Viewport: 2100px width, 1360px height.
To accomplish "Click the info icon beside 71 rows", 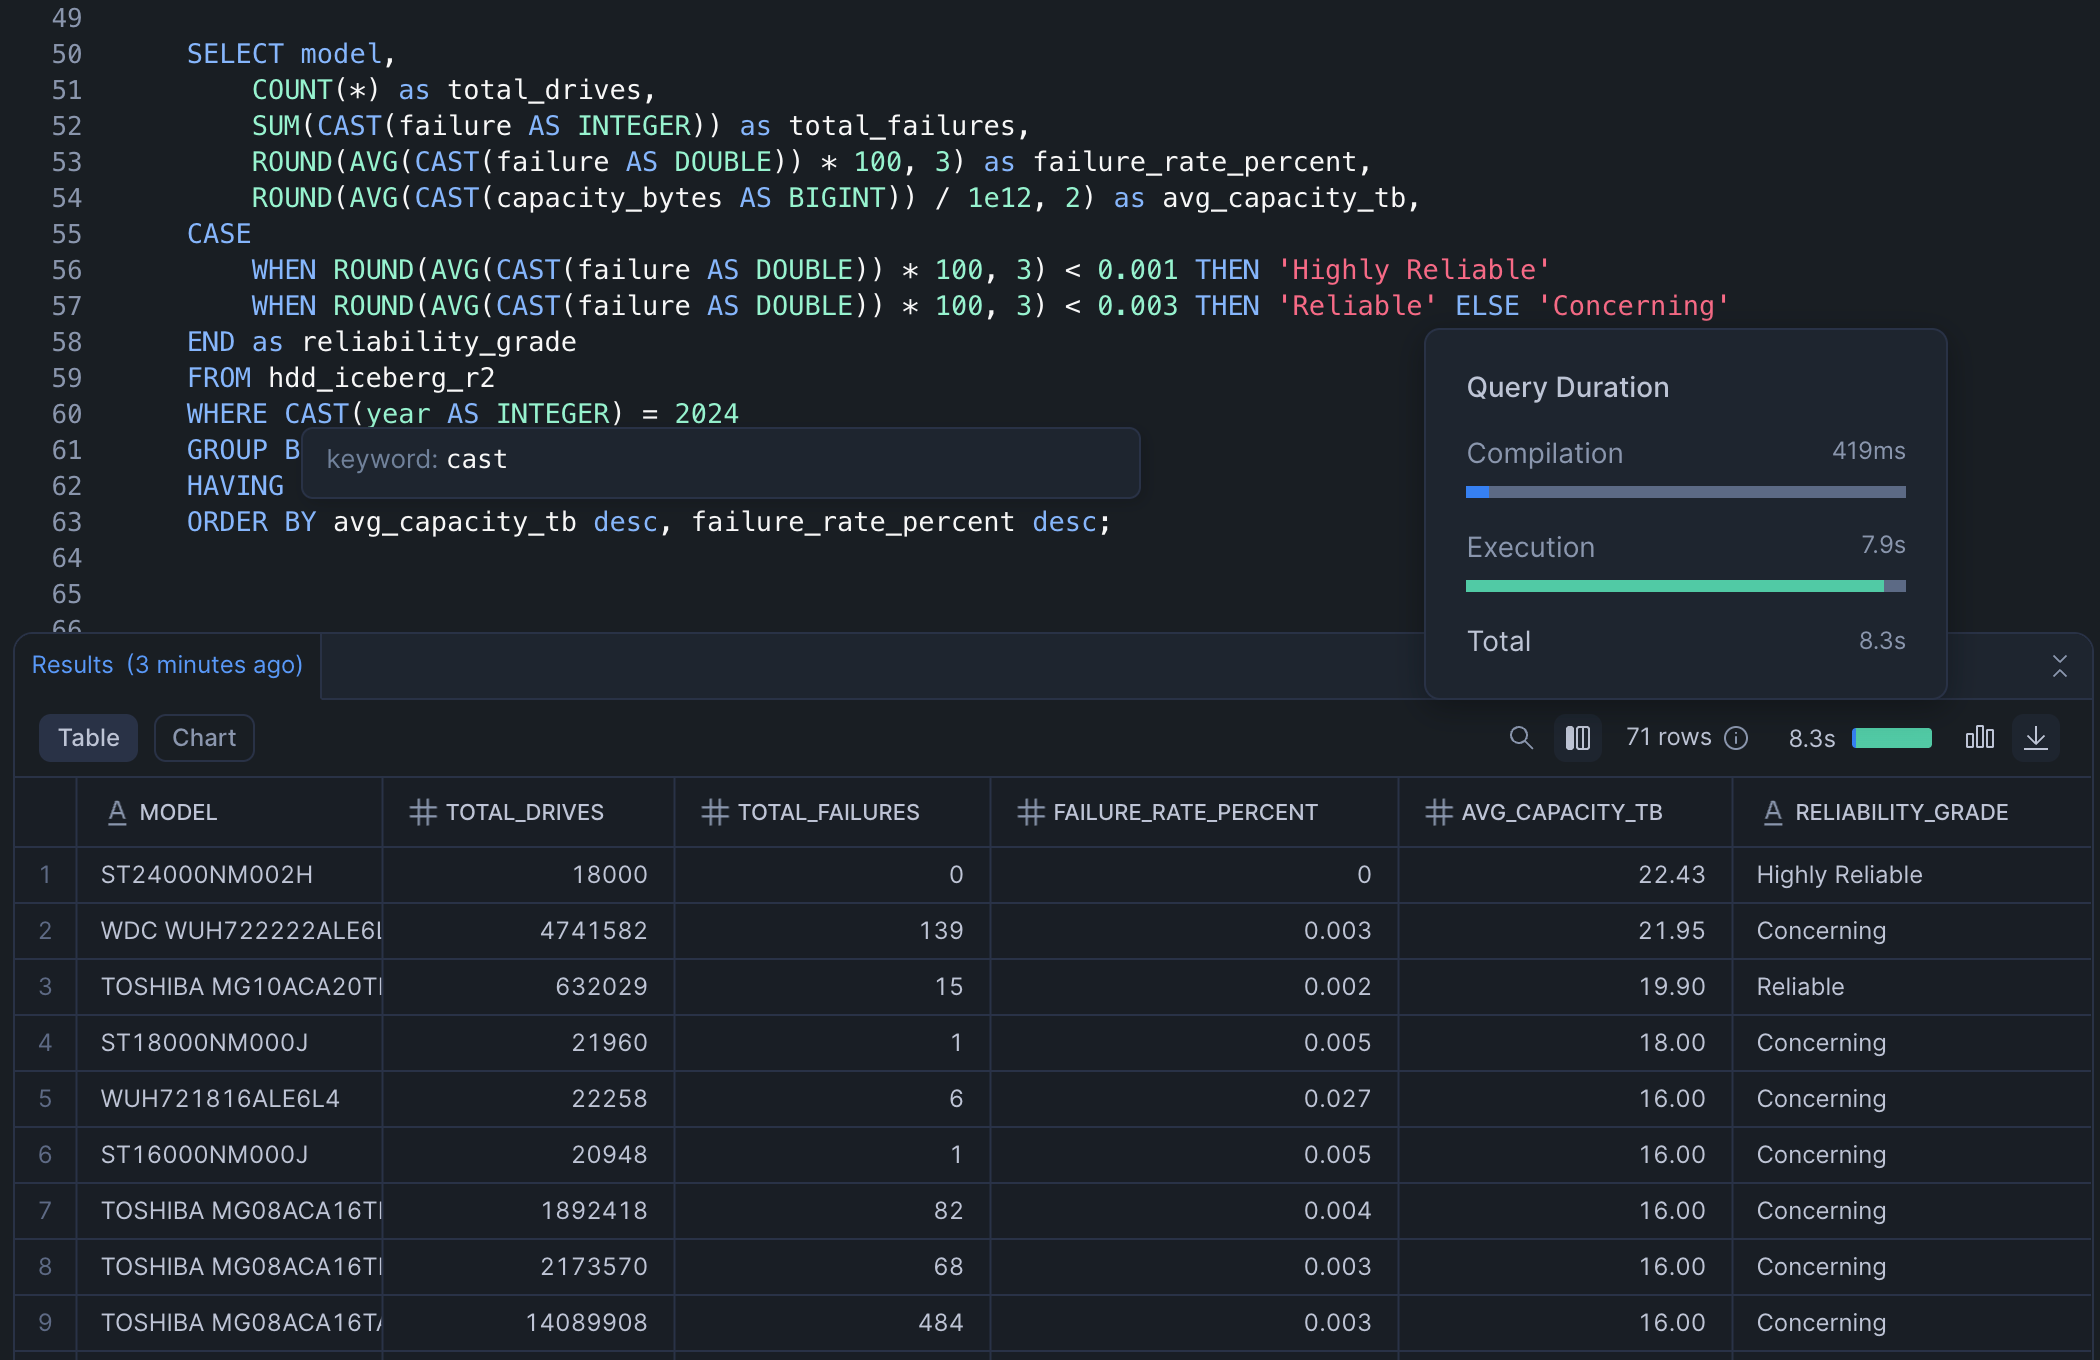I will [x=1737, y=738].
